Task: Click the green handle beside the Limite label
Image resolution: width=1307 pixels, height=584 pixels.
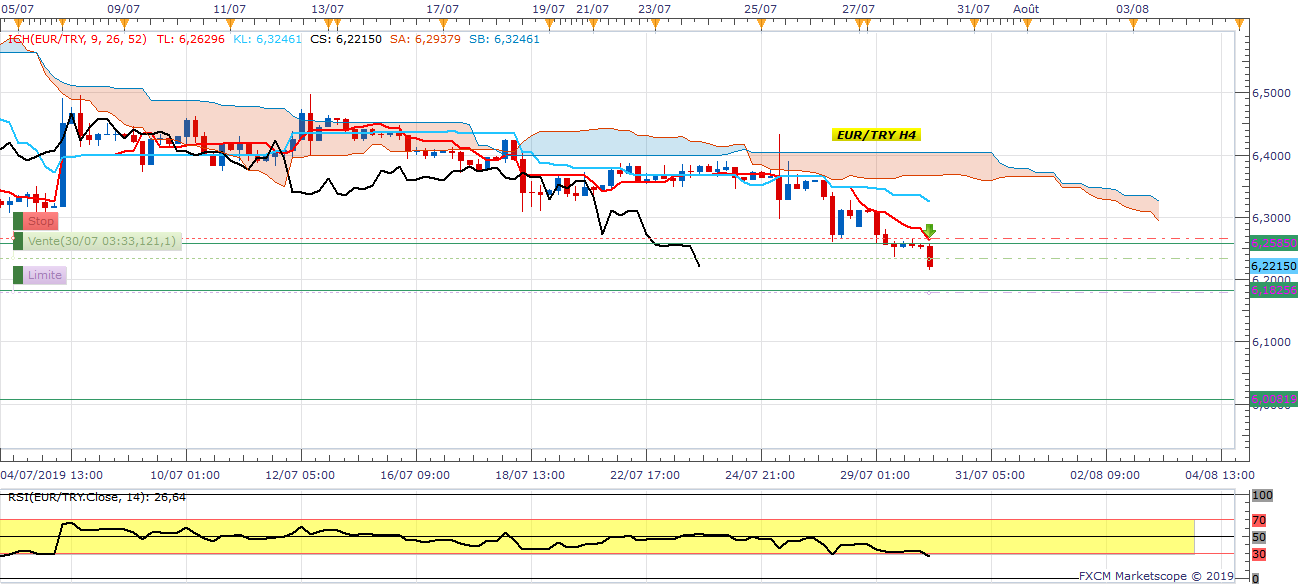Action: pyautogui.click(x=18, y=275)
